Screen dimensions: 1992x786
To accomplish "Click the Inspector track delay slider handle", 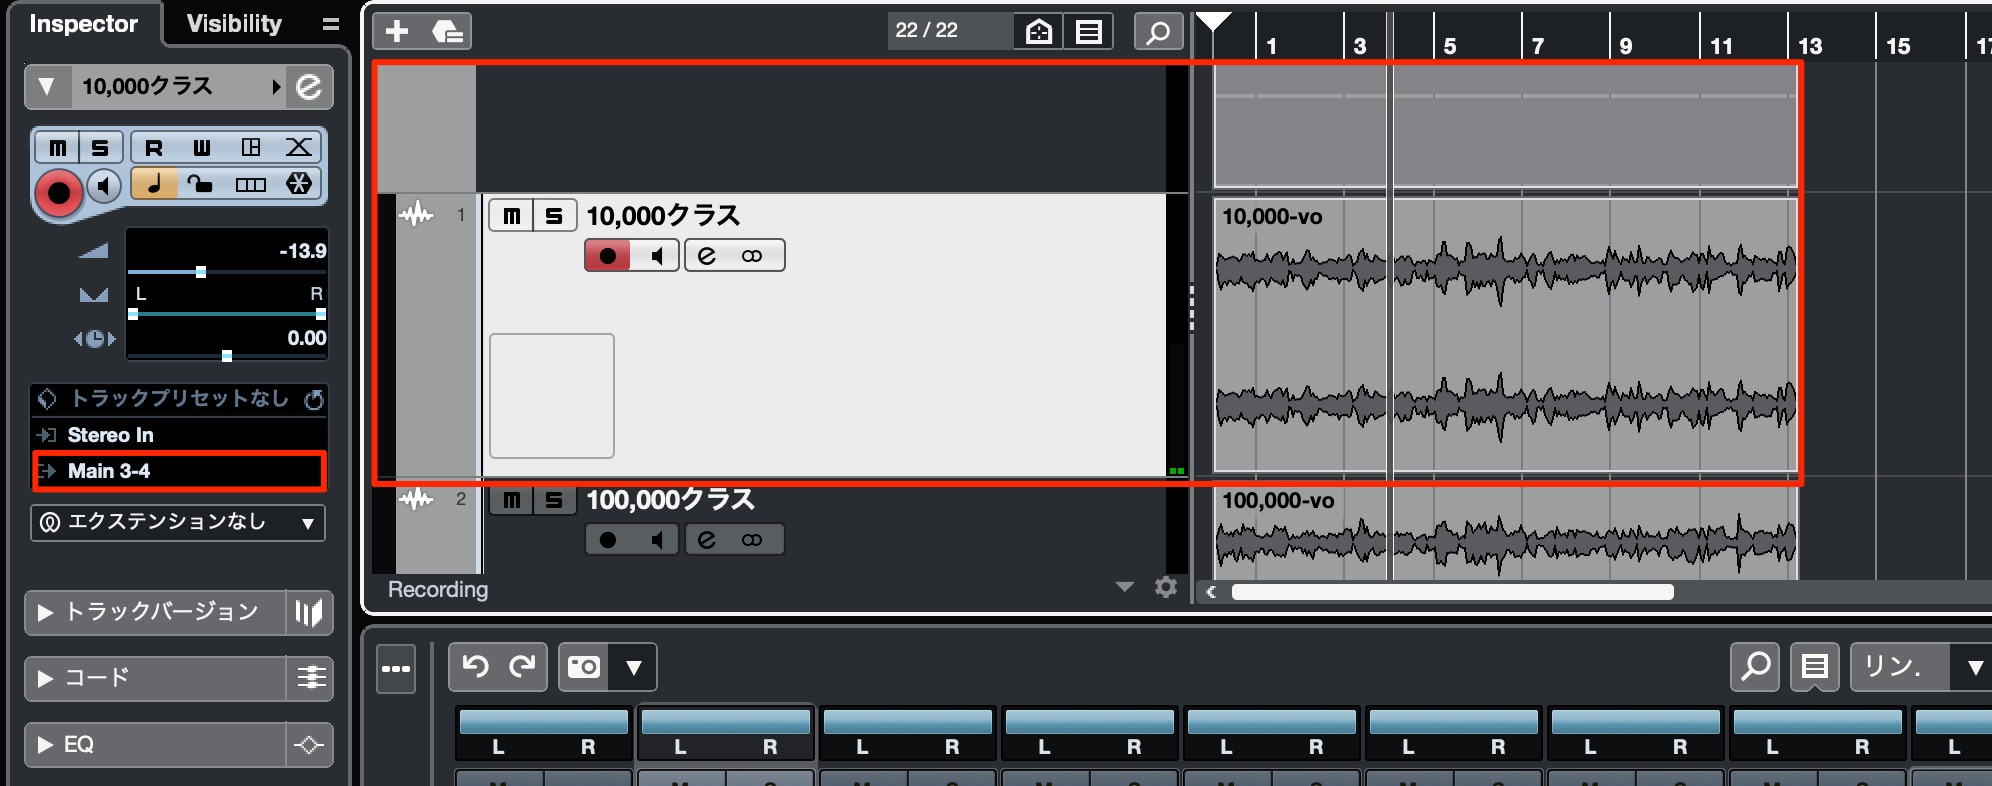I will click(227, 356).
